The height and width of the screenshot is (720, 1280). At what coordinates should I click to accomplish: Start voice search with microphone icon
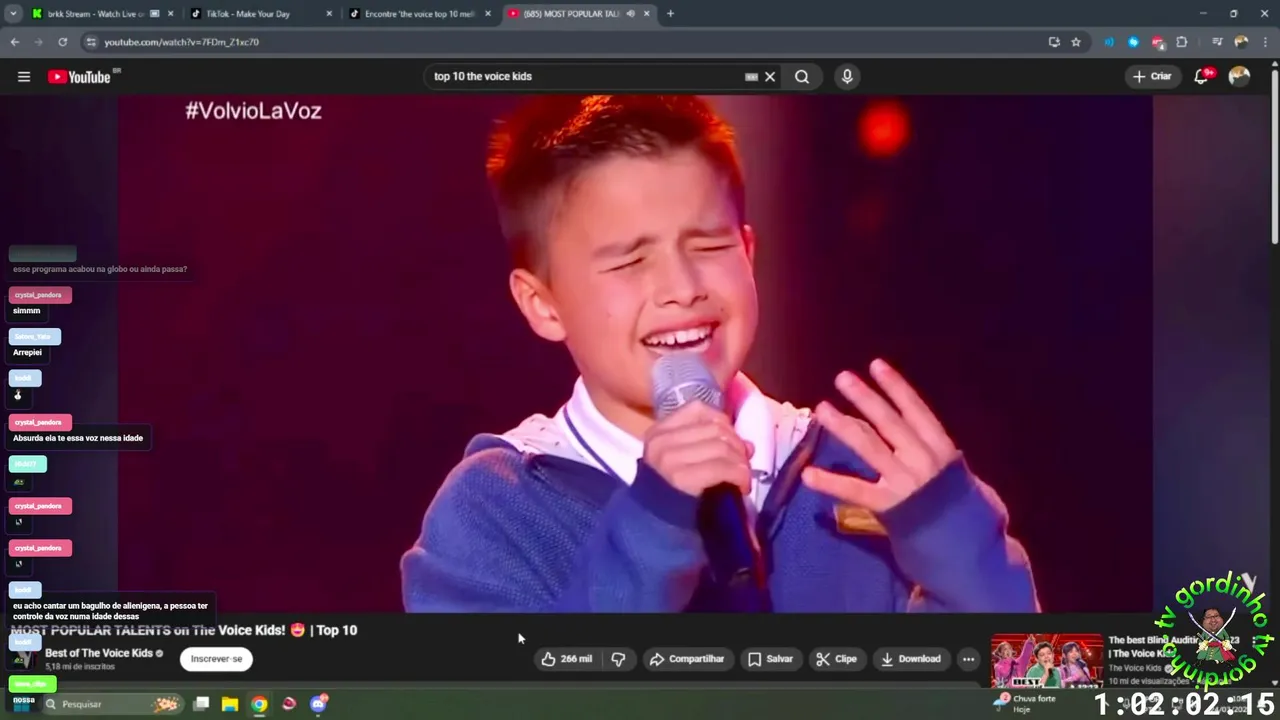coord(847,77)
